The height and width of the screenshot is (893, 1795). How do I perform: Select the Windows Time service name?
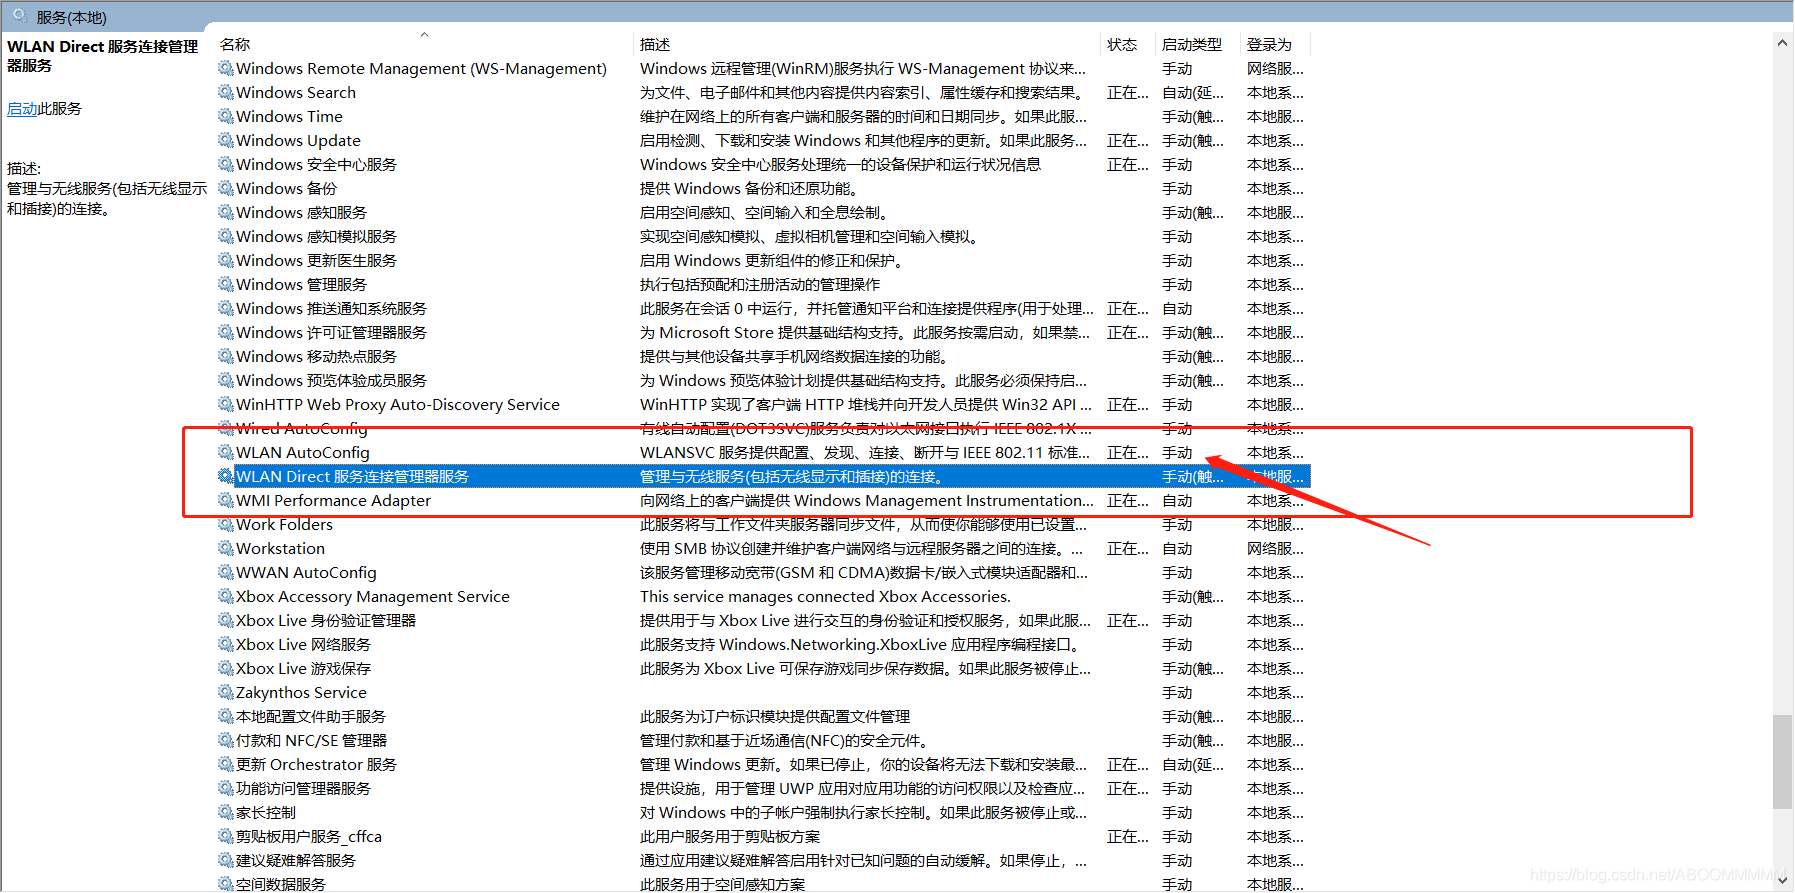pyautogui.click(x=289, y=116)
